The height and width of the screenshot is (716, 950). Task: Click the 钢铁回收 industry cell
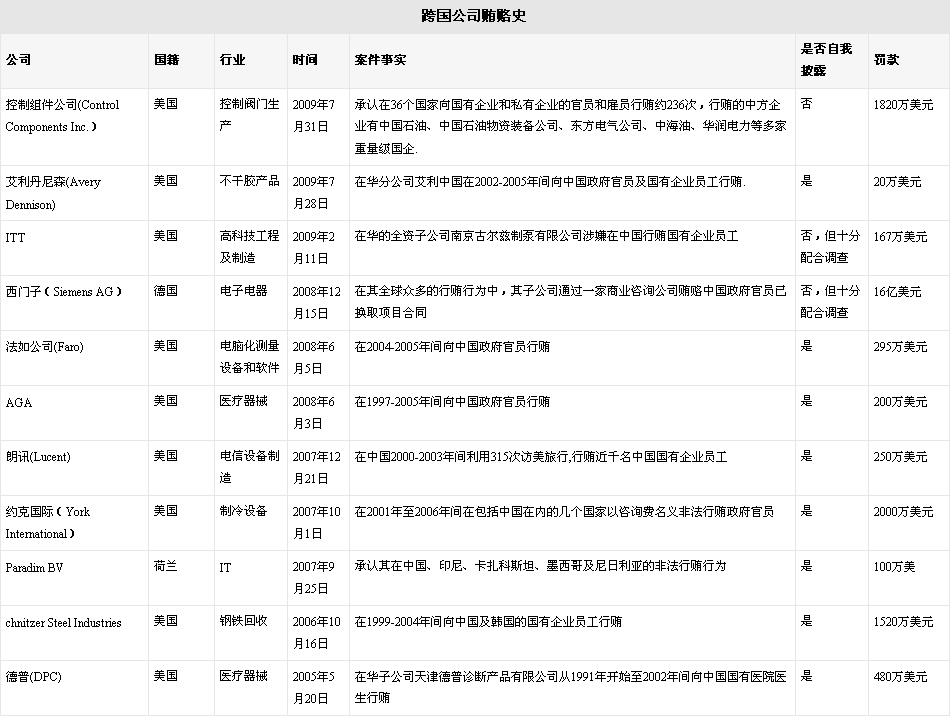(243, 621)
